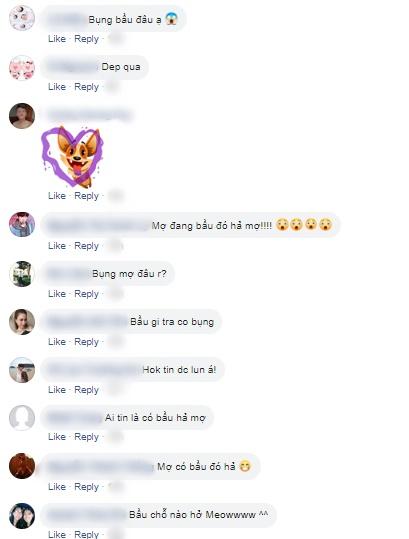Open avatar beside 'Bụng mơ đâu r?'

[22, 274]
